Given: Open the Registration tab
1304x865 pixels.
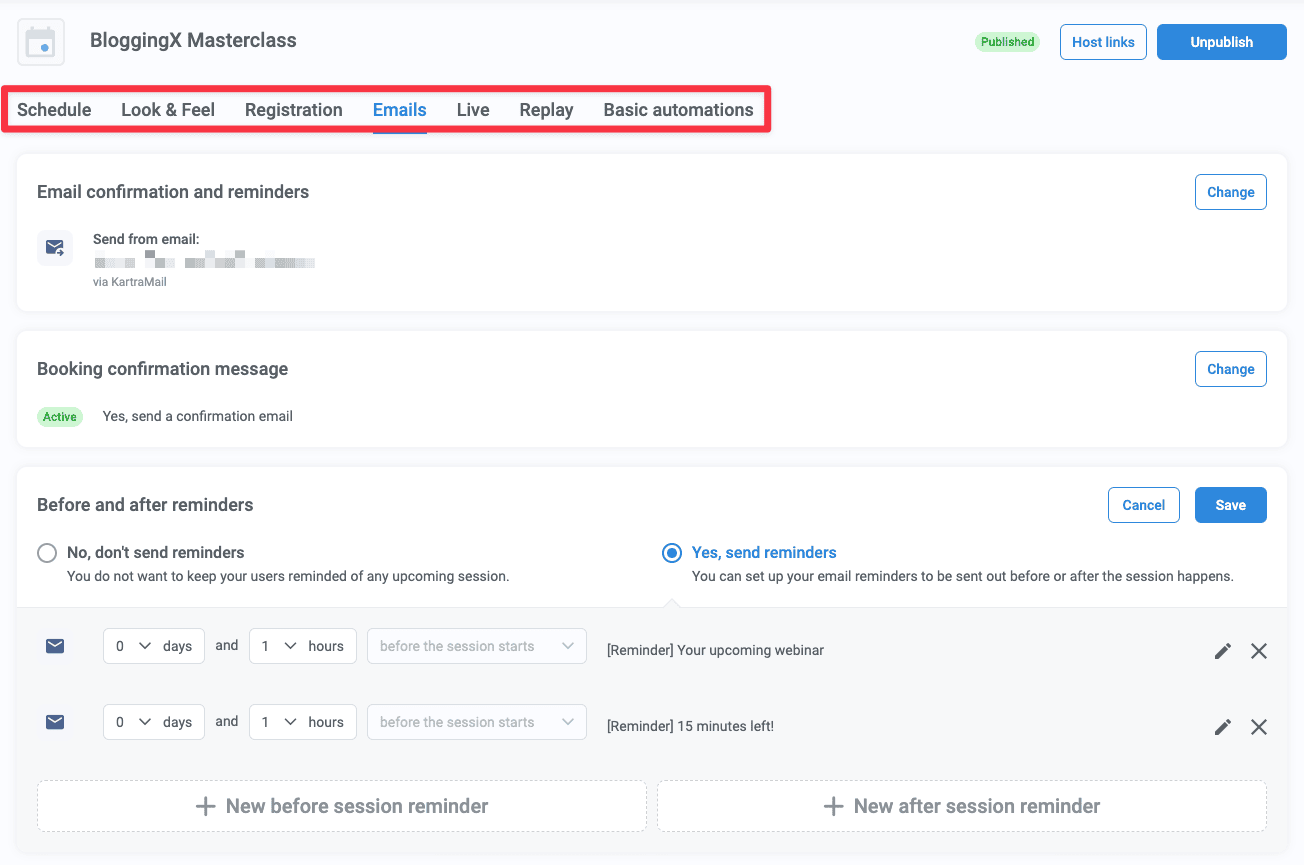Looking at the screenshot, I should [x=294, y=110].
